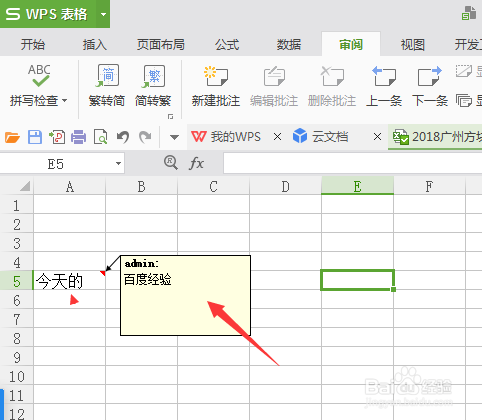
Task: Switch to the 开始 ribbon tab
Action: click(33, 44)
